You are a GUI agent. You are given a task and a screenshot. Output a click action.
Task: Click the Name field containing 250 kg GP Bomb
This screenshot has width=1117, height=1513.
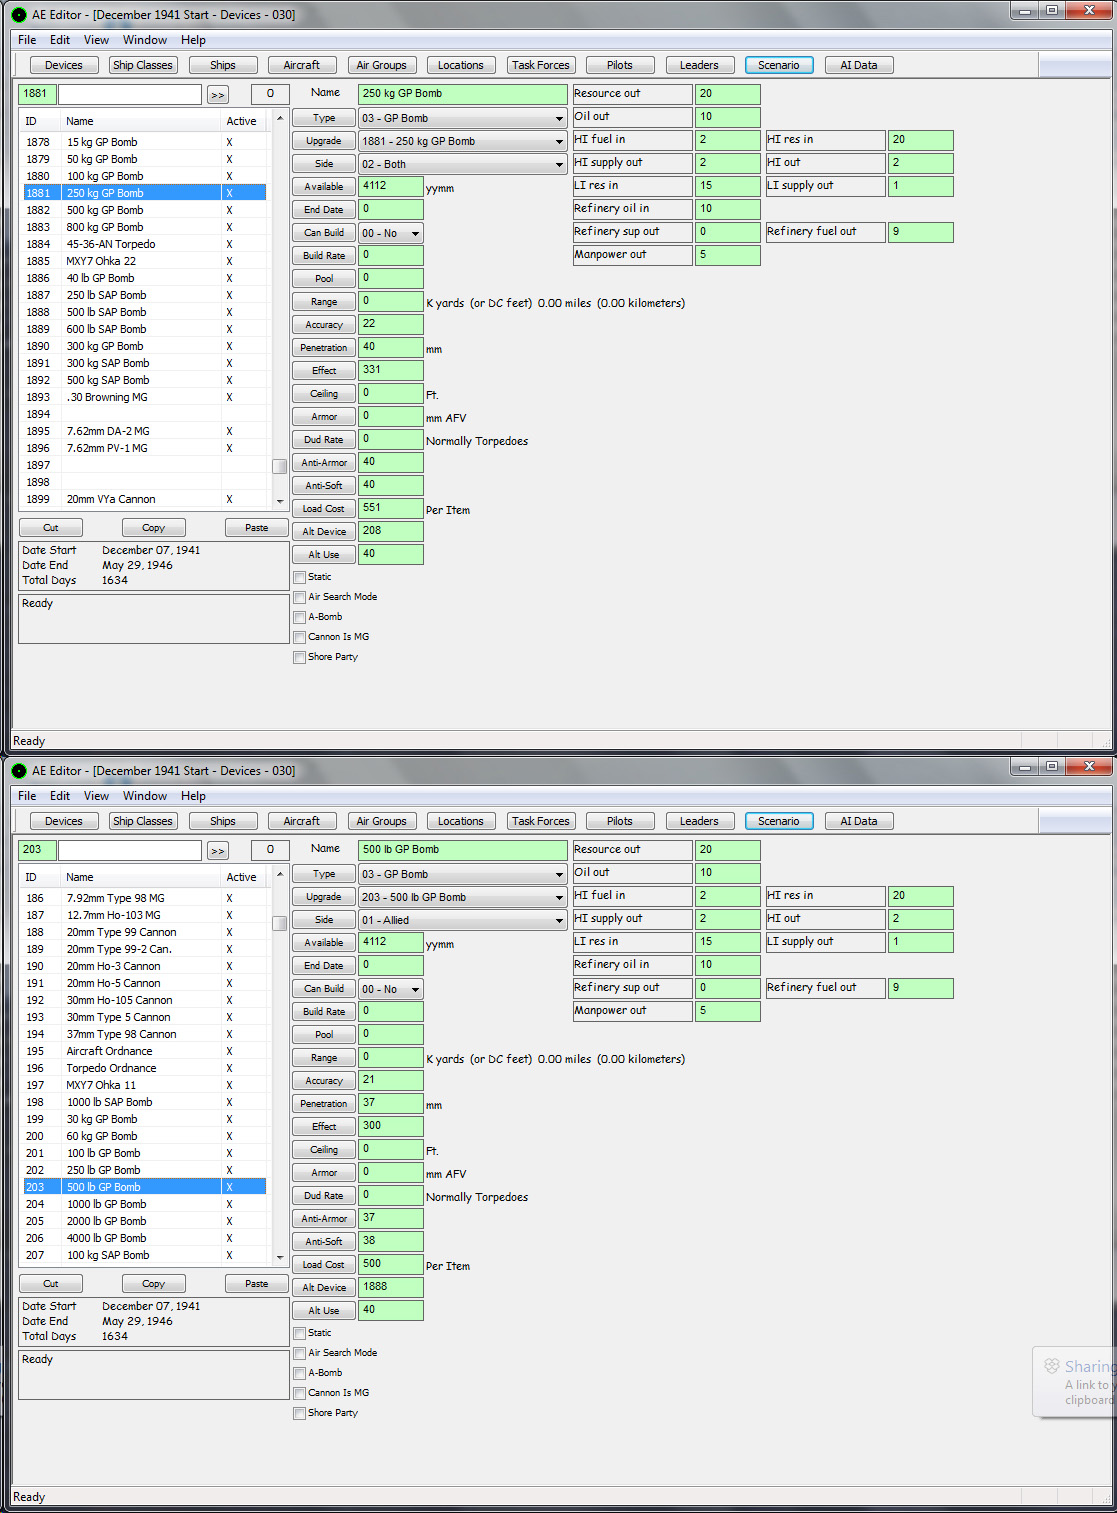click(463, 94)
